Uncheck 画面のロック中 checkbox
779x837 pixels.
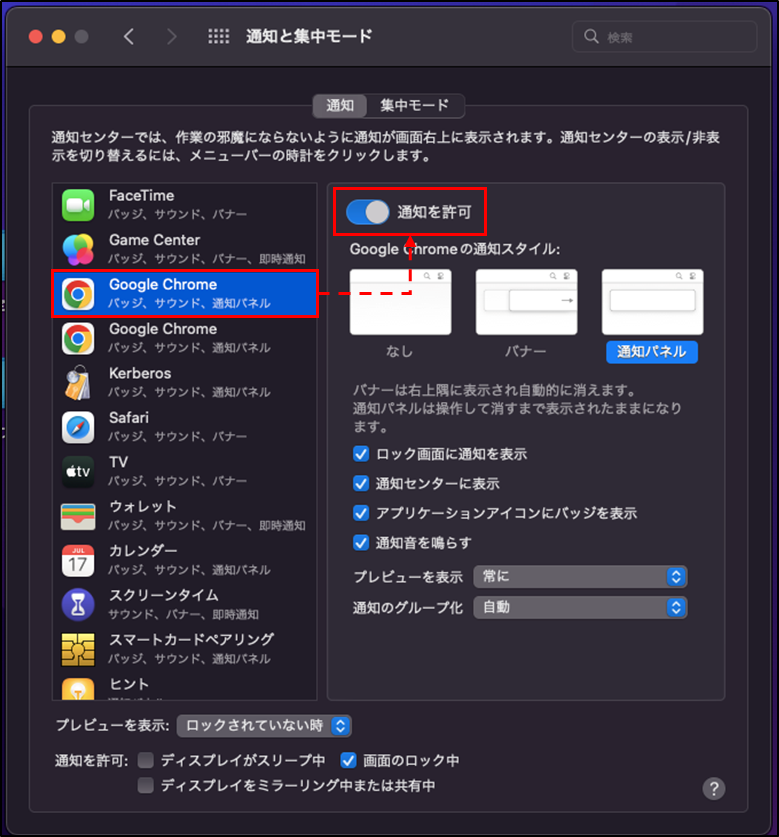(349, 760)
